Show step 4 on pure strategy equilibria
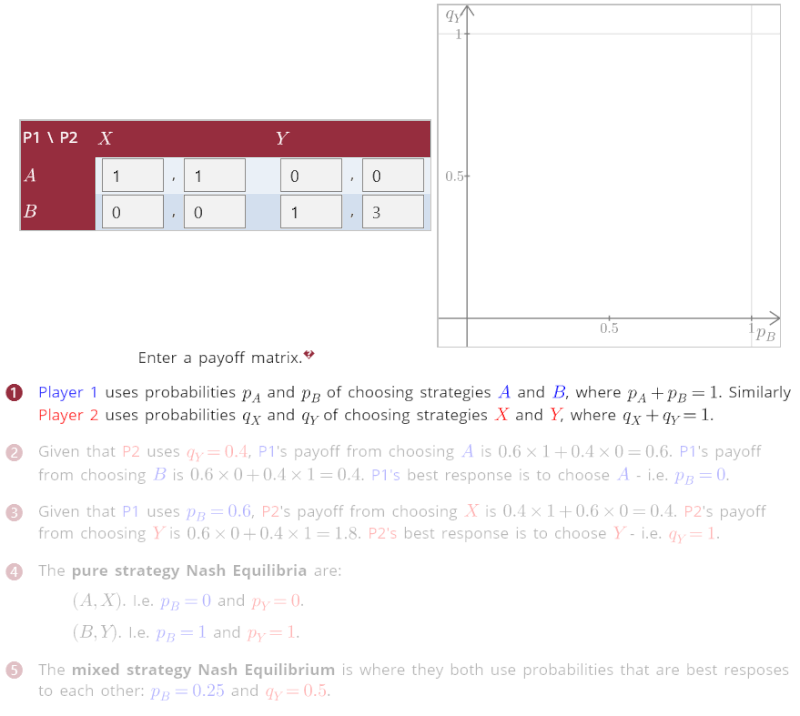 pos(14,571)
